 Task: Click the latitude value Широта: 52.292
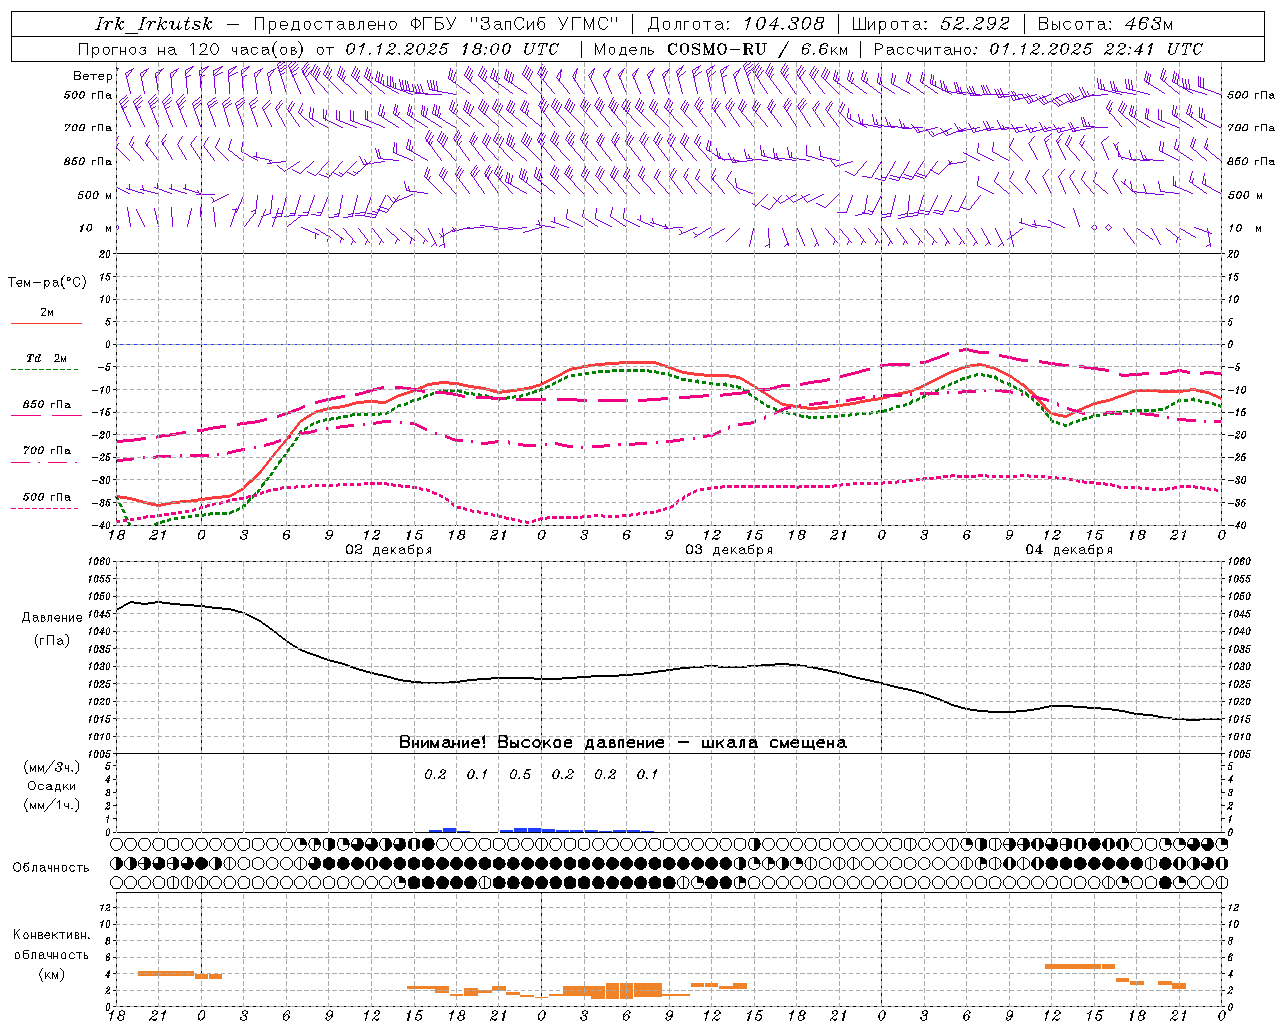(930, 24)
